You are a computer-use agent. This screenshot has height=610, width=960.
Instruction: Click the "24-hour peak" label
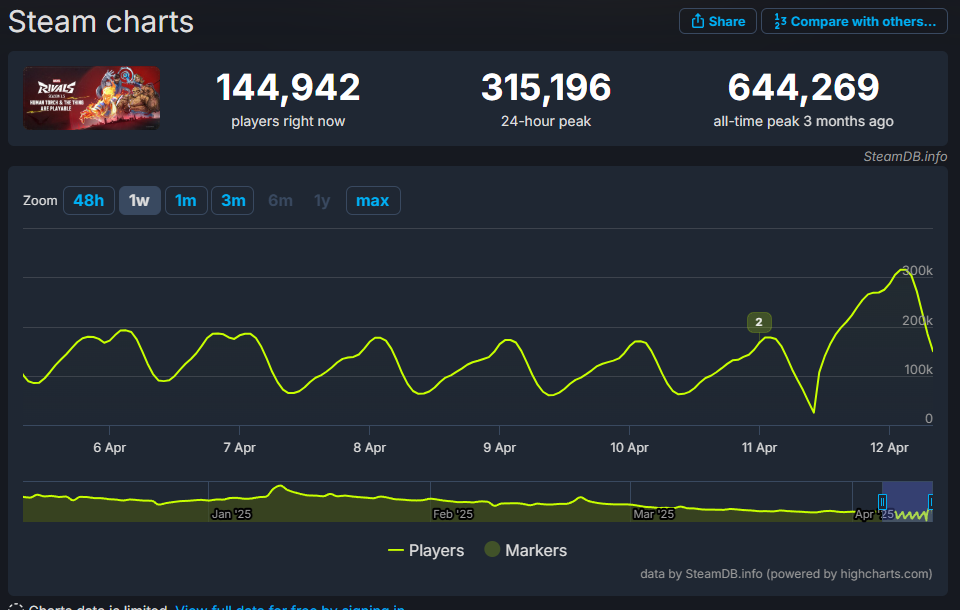[546, 121]
